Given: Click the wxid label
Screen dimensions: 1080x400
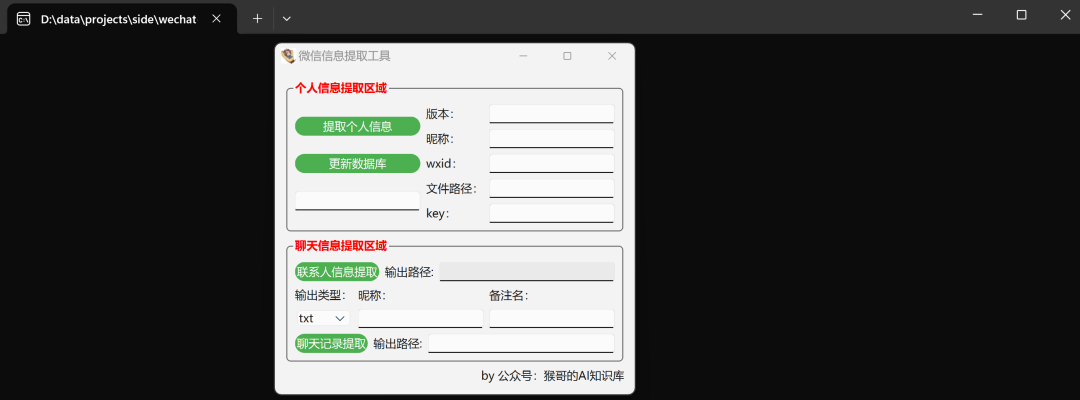Looking at the screenshot, I should point(442,164).
